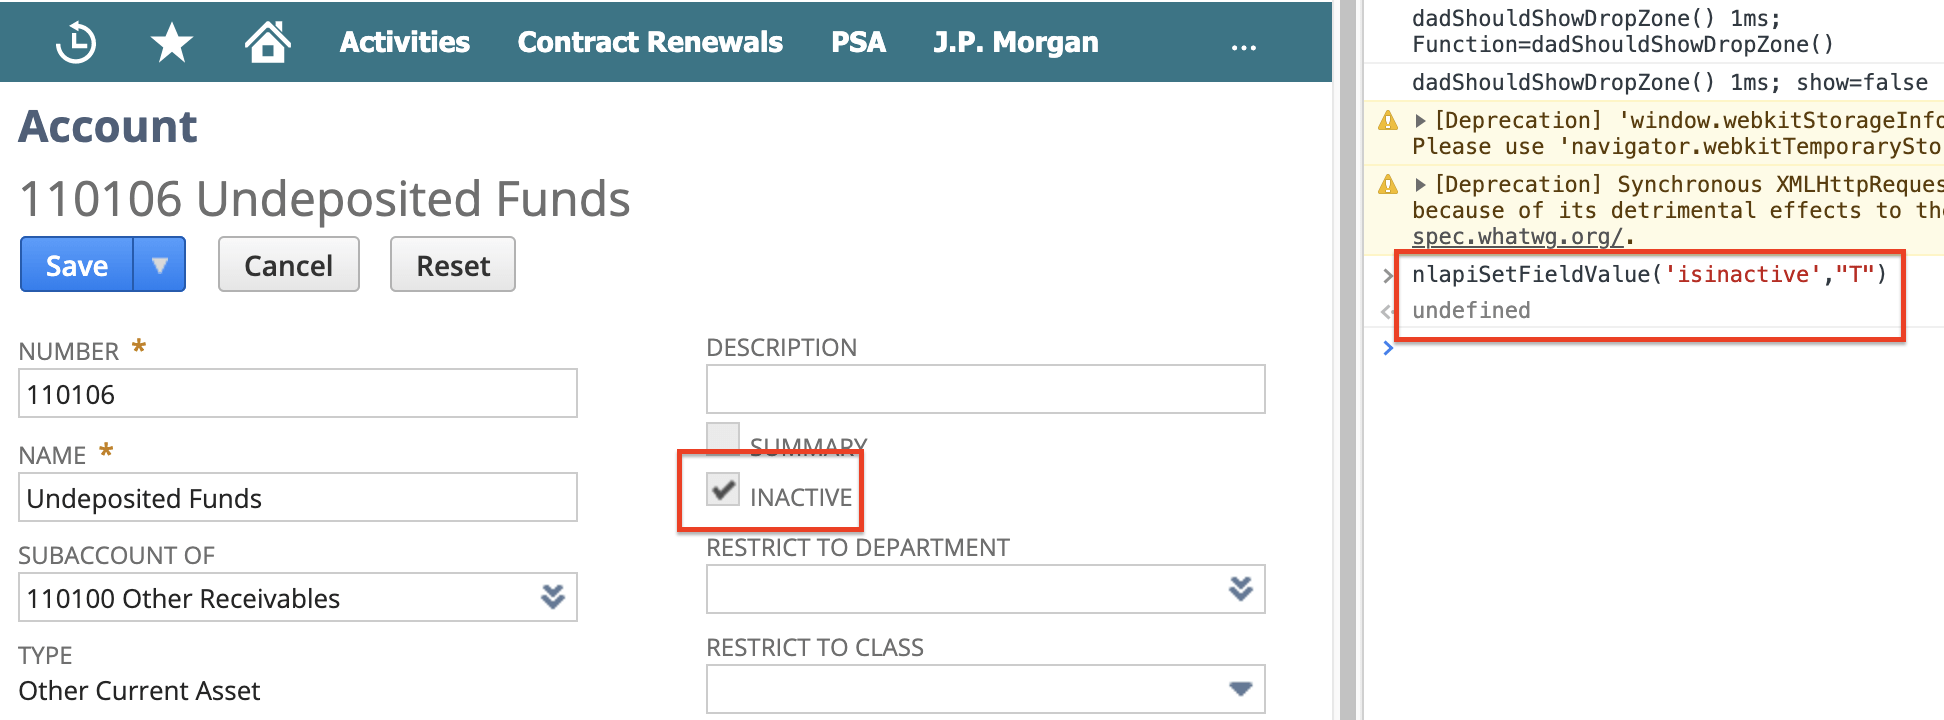Click the blue console input prompt chevron

pyautogui.click(x=1388, y=348)
